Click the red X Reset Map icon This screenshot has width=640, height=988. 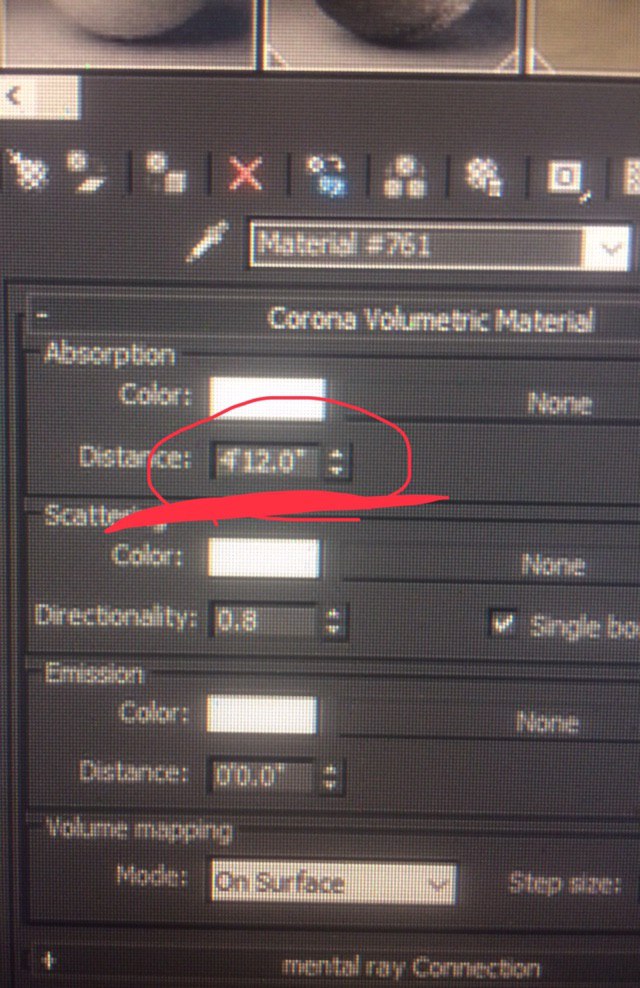coord(245,173)
